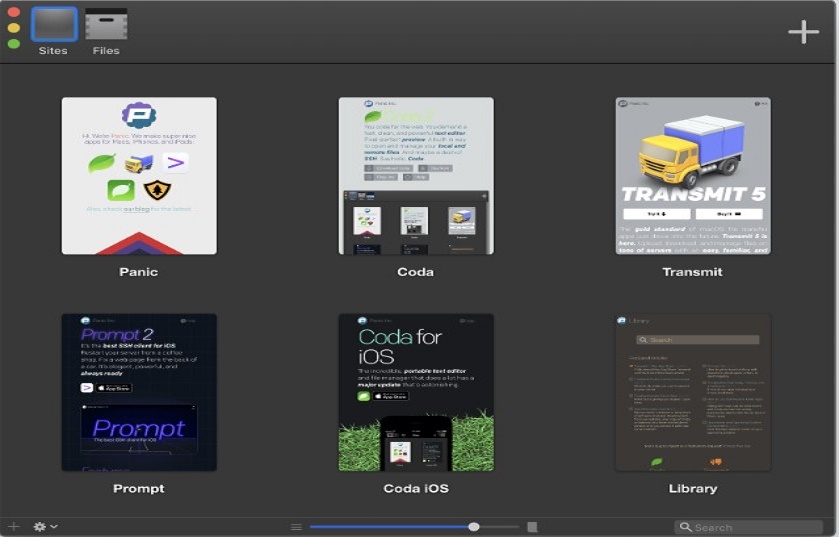The image size is (839, 537).
Task: Select the Coda iOS site label
Action: tap(416, 488)
